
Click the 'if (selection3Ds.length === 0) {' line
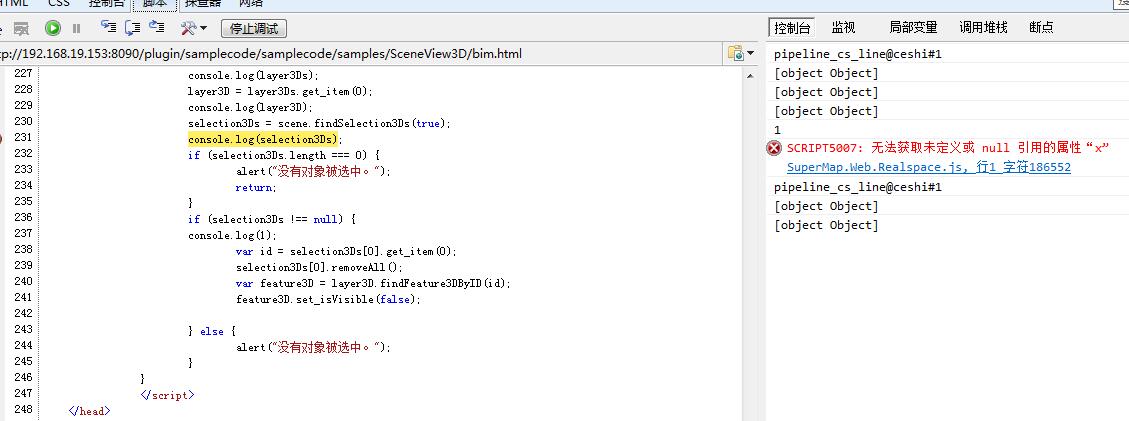pyautogui.click(x=283, y=155)
